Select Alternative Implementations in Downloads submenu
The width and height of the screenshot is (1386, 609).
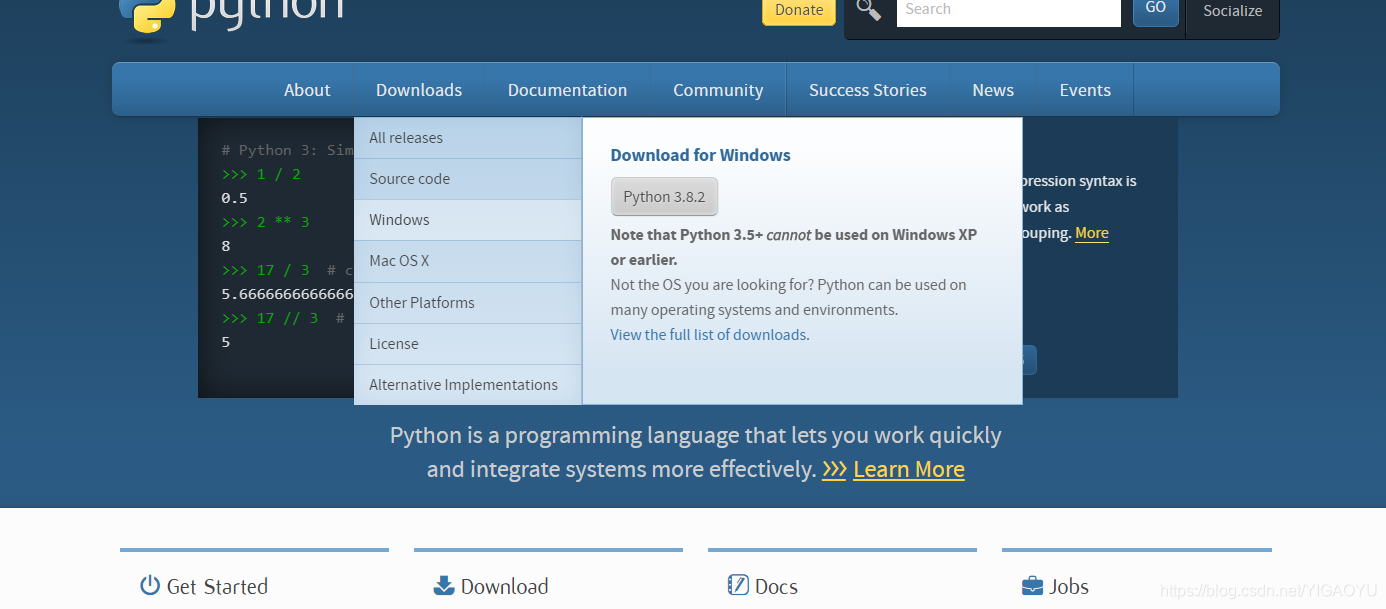468,385
